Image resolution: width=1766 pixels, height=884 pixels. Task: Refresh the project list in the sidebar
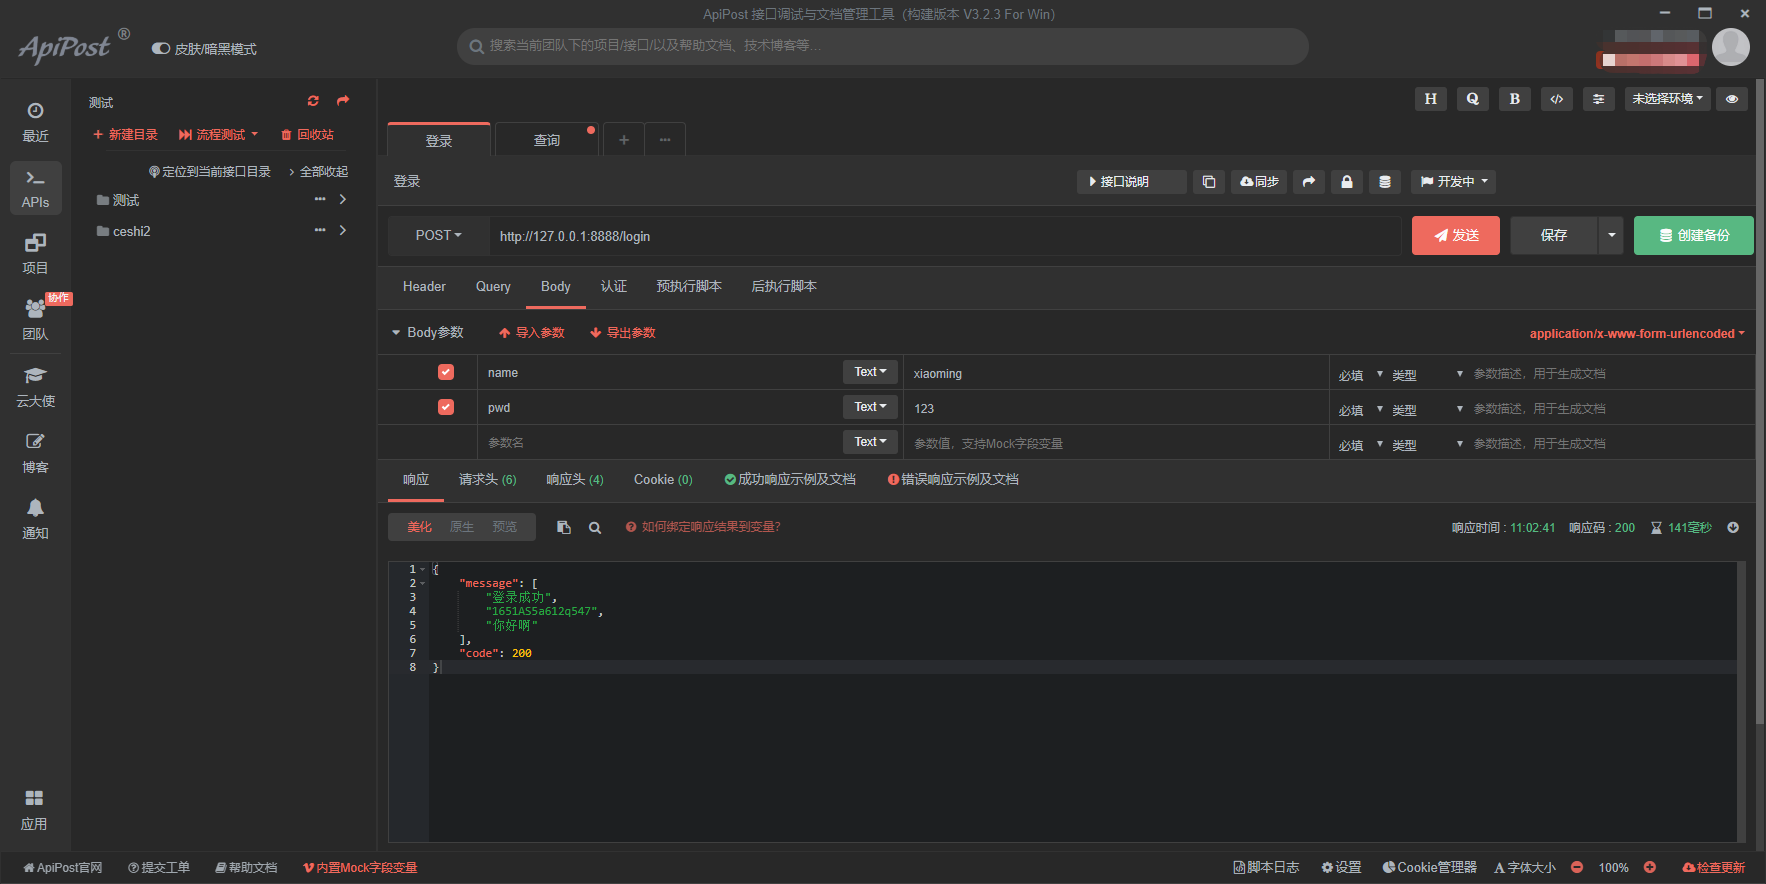(313, 101)
